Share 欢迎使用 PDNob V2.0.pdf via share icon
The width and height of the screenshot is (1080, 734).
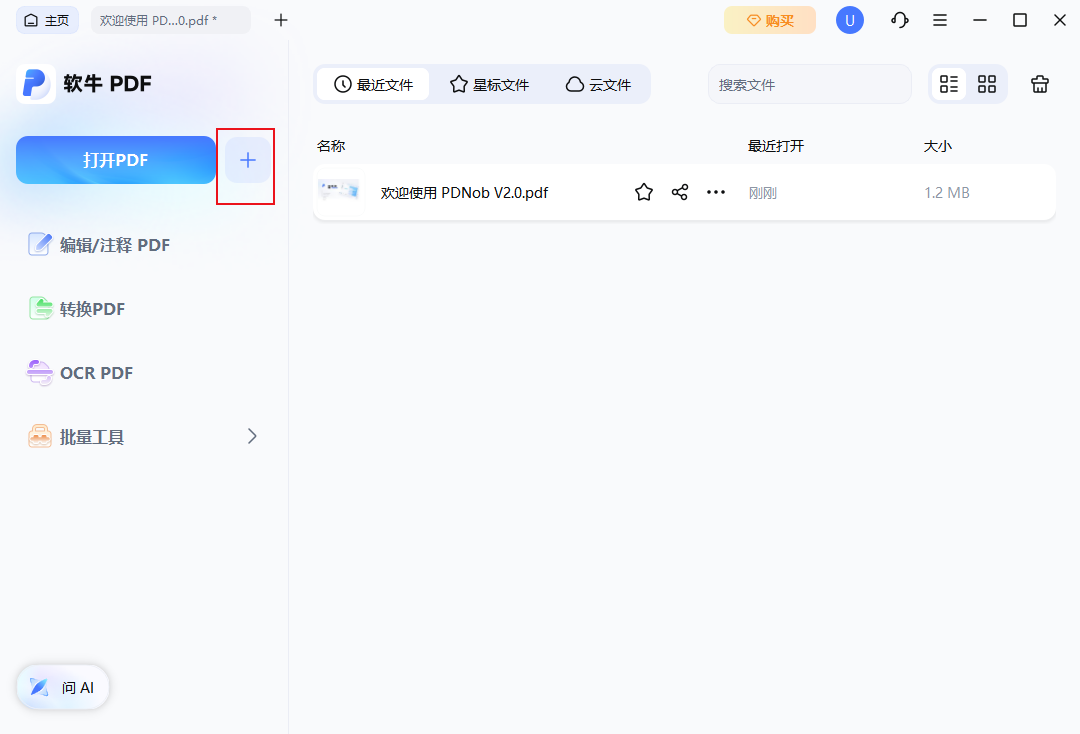click(680, 192)
